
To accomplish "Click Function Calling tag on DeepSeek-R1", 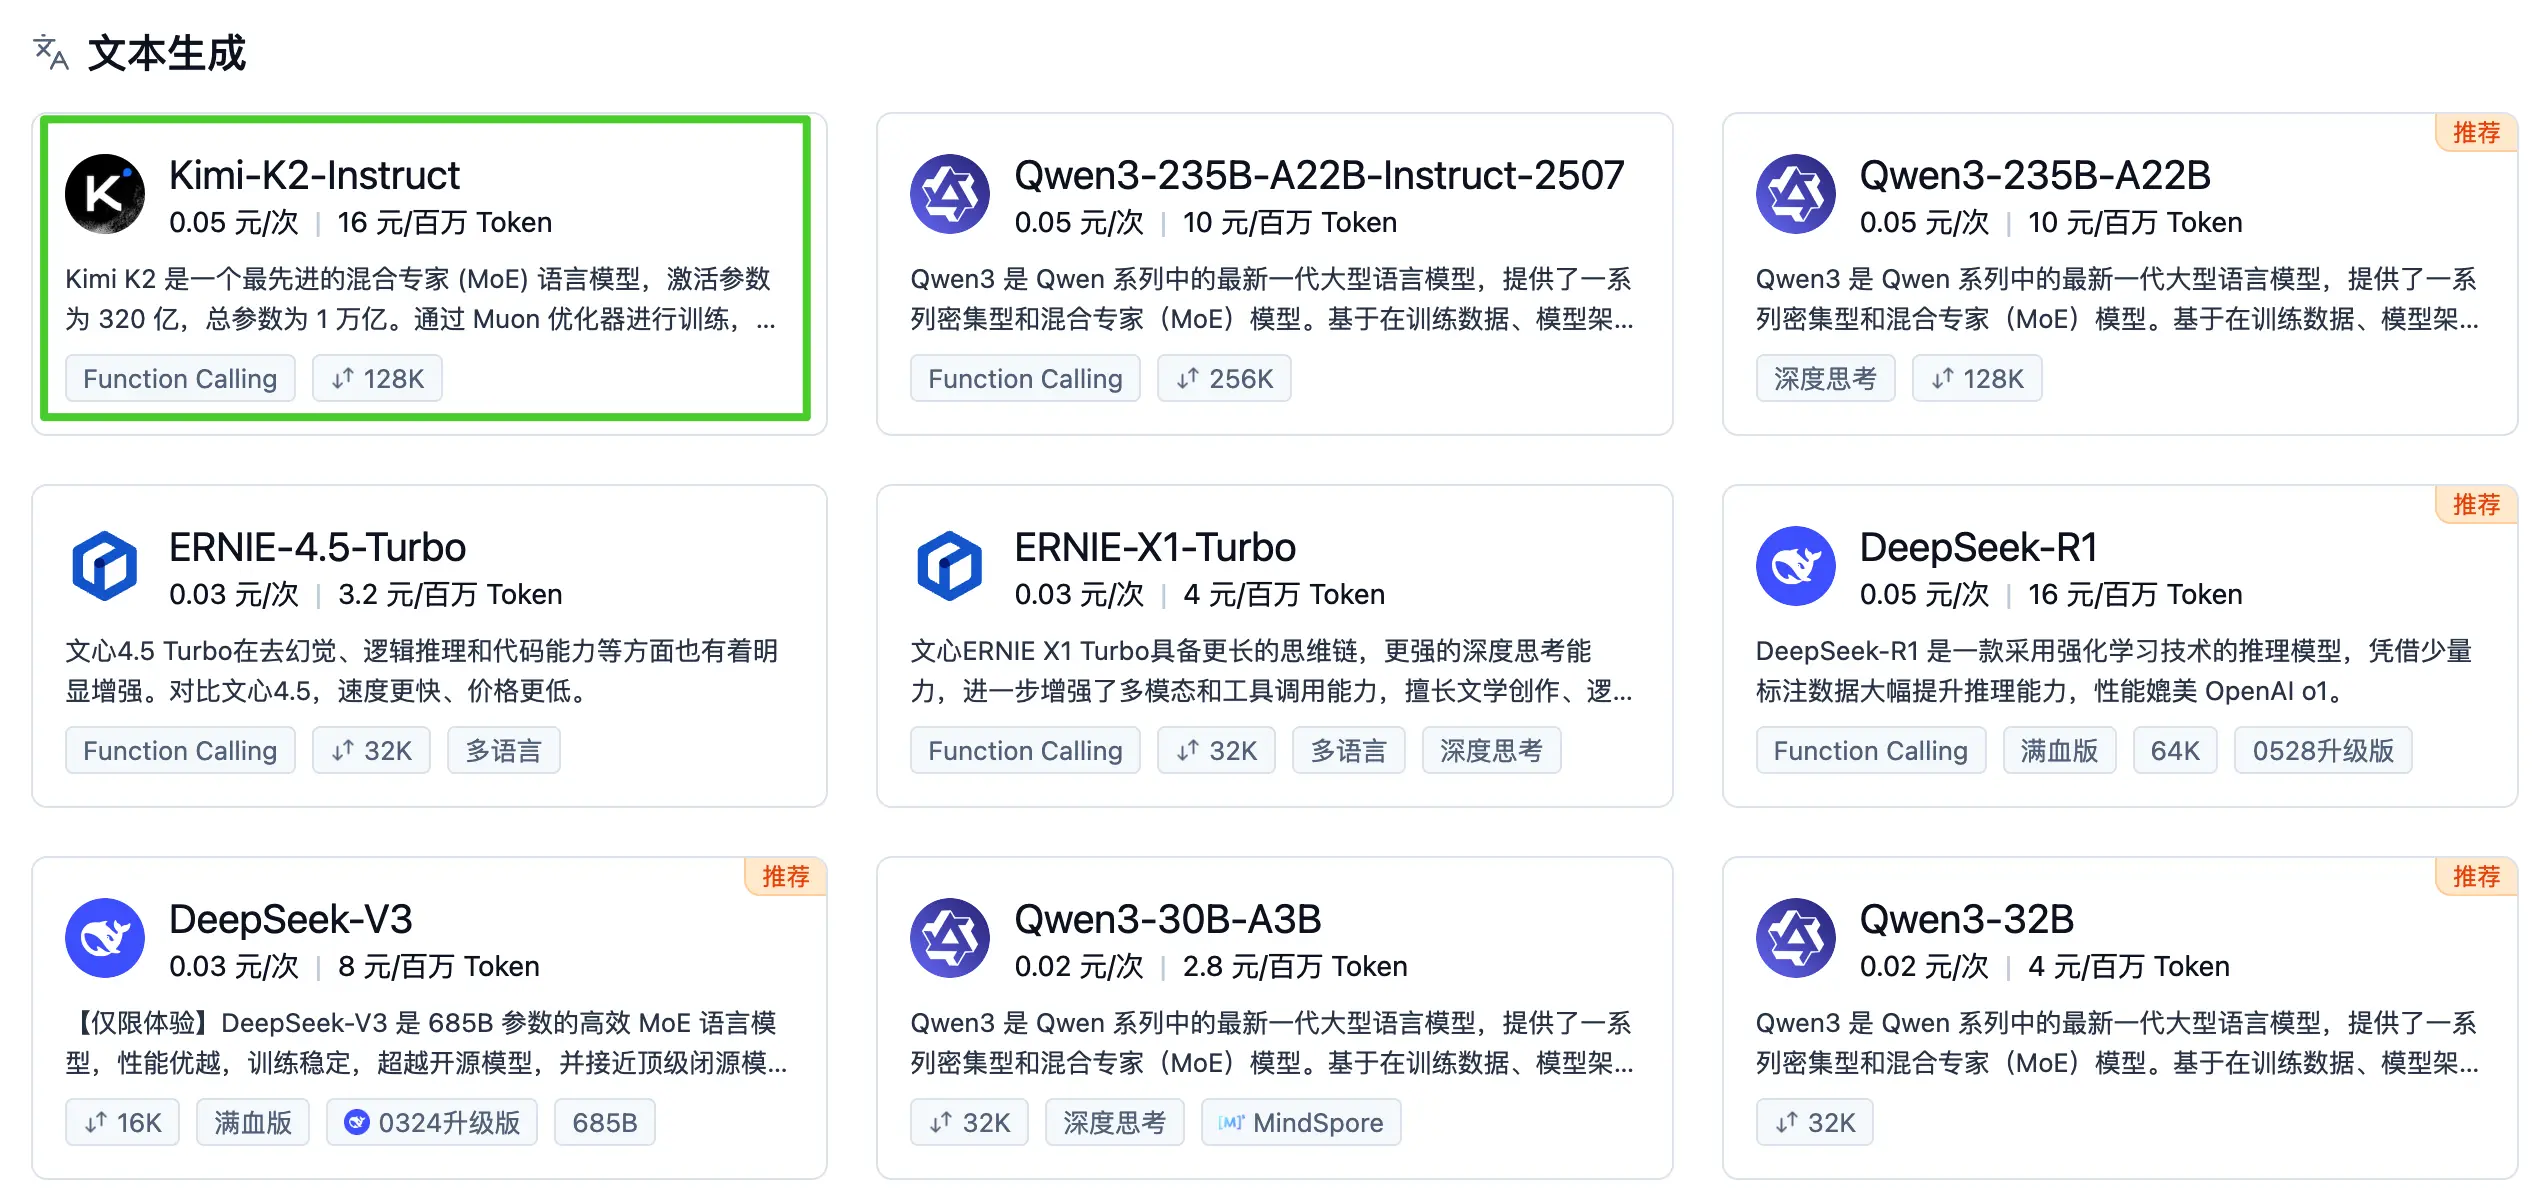I will pos(1870,750).
